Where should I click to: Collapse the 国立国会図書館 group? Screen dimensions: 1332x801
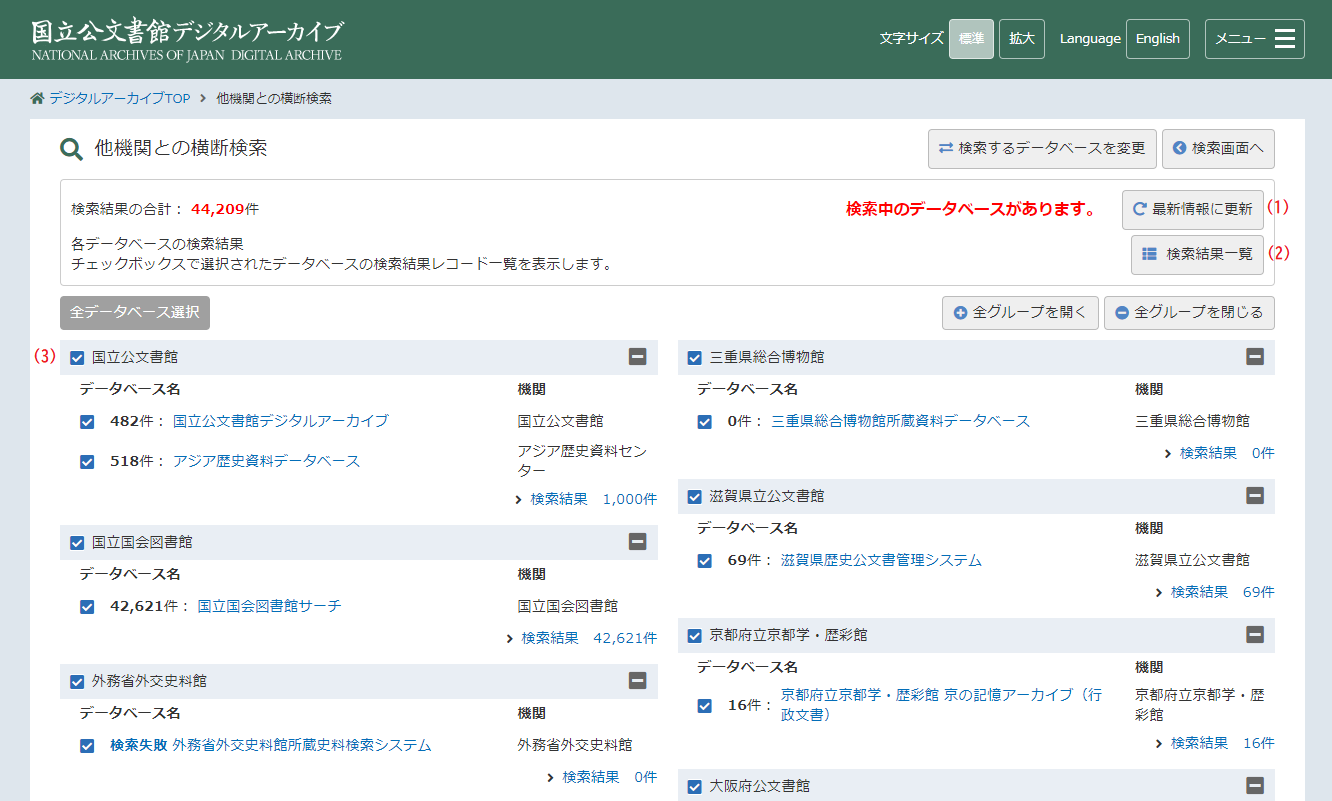pyautogui.click(x=637, y=541)
